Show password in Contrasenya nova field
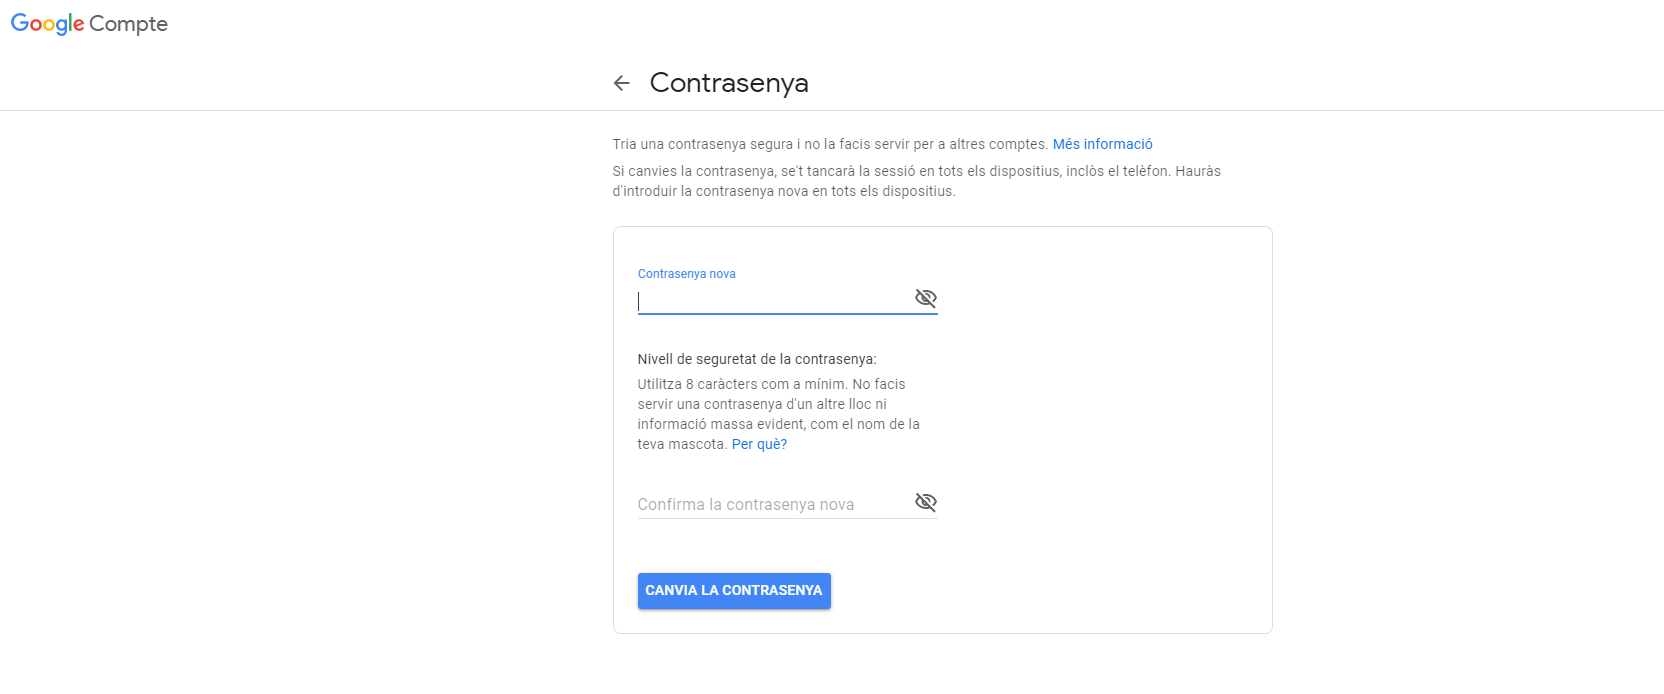The image size is (1664, 694). [926, 298]
